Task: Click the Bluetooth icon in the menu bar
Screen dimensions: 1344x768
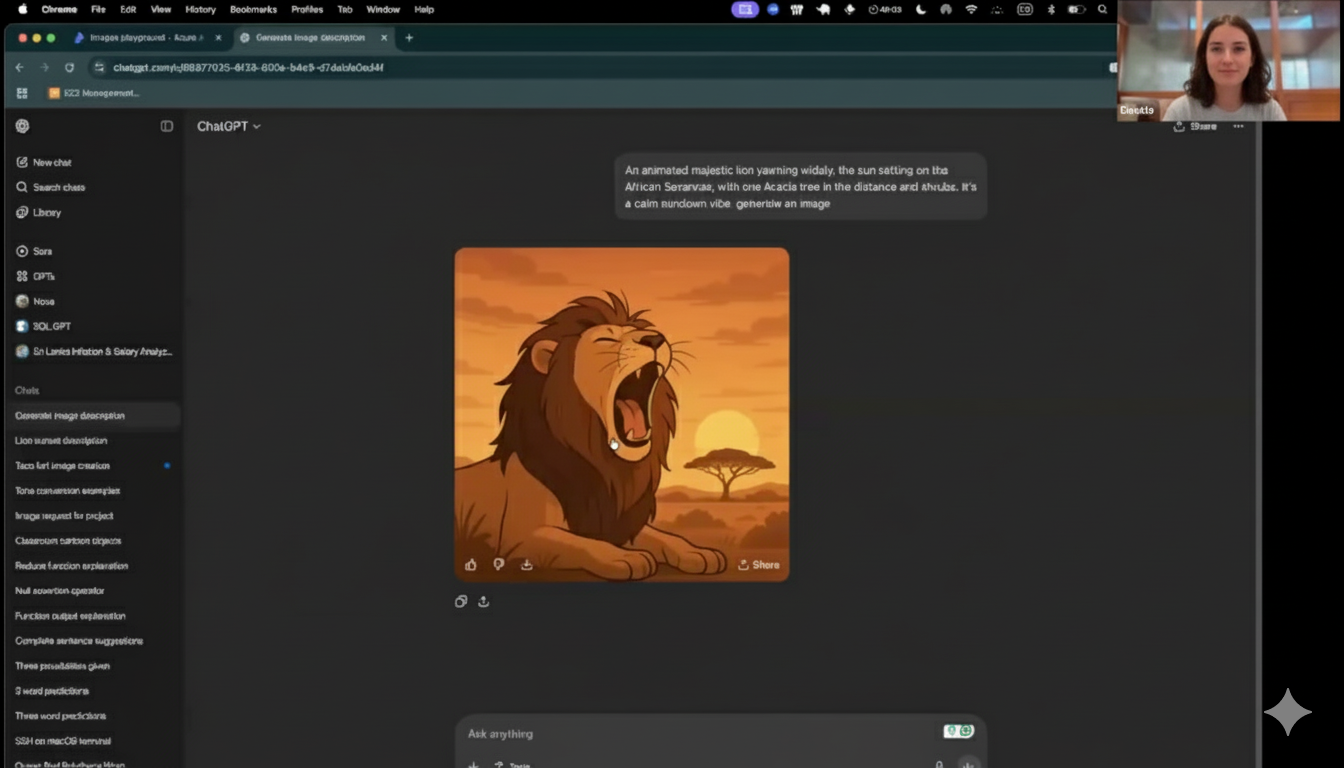Action: click(x=1050, y=9)
